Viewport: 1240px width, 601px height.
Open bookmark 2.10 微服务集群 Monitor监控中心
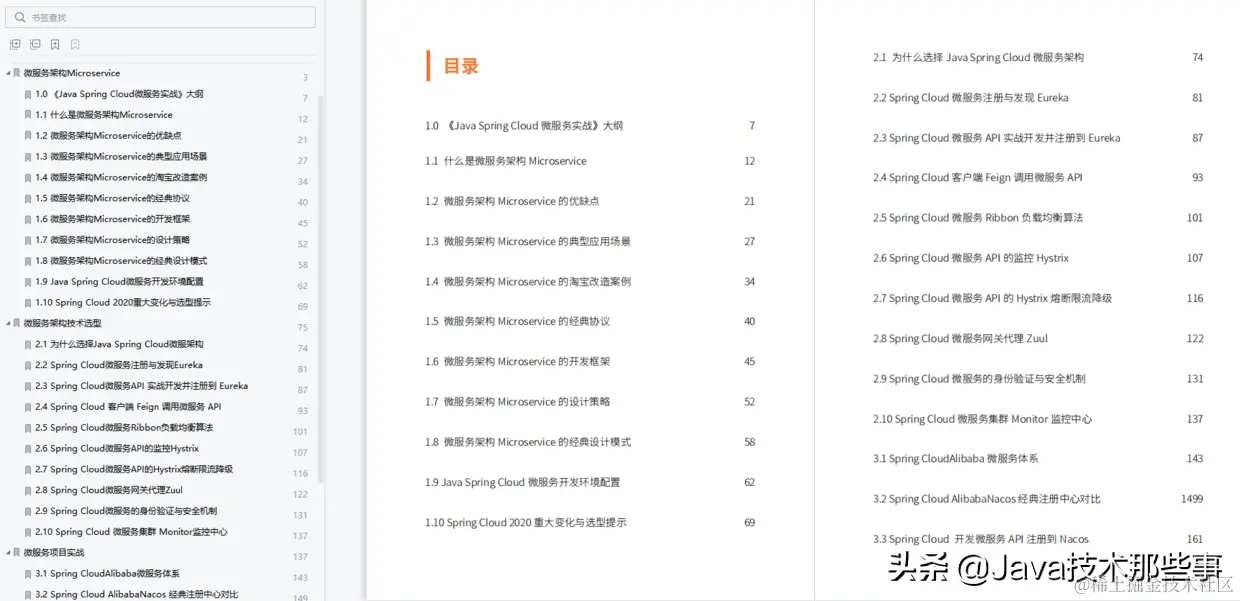[131, 532]
